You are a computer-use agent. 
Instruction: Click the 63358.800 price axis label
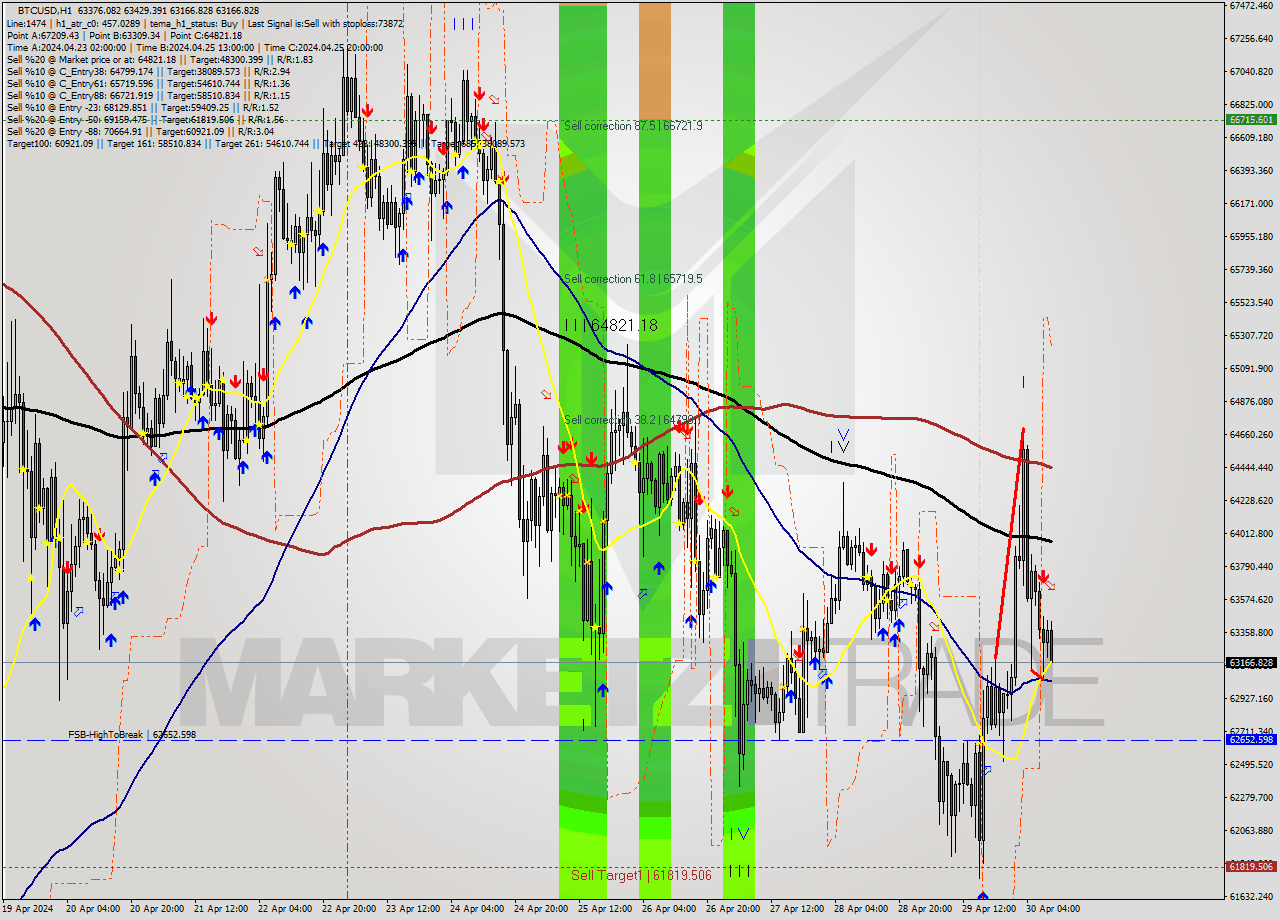tap(1251, 632)
